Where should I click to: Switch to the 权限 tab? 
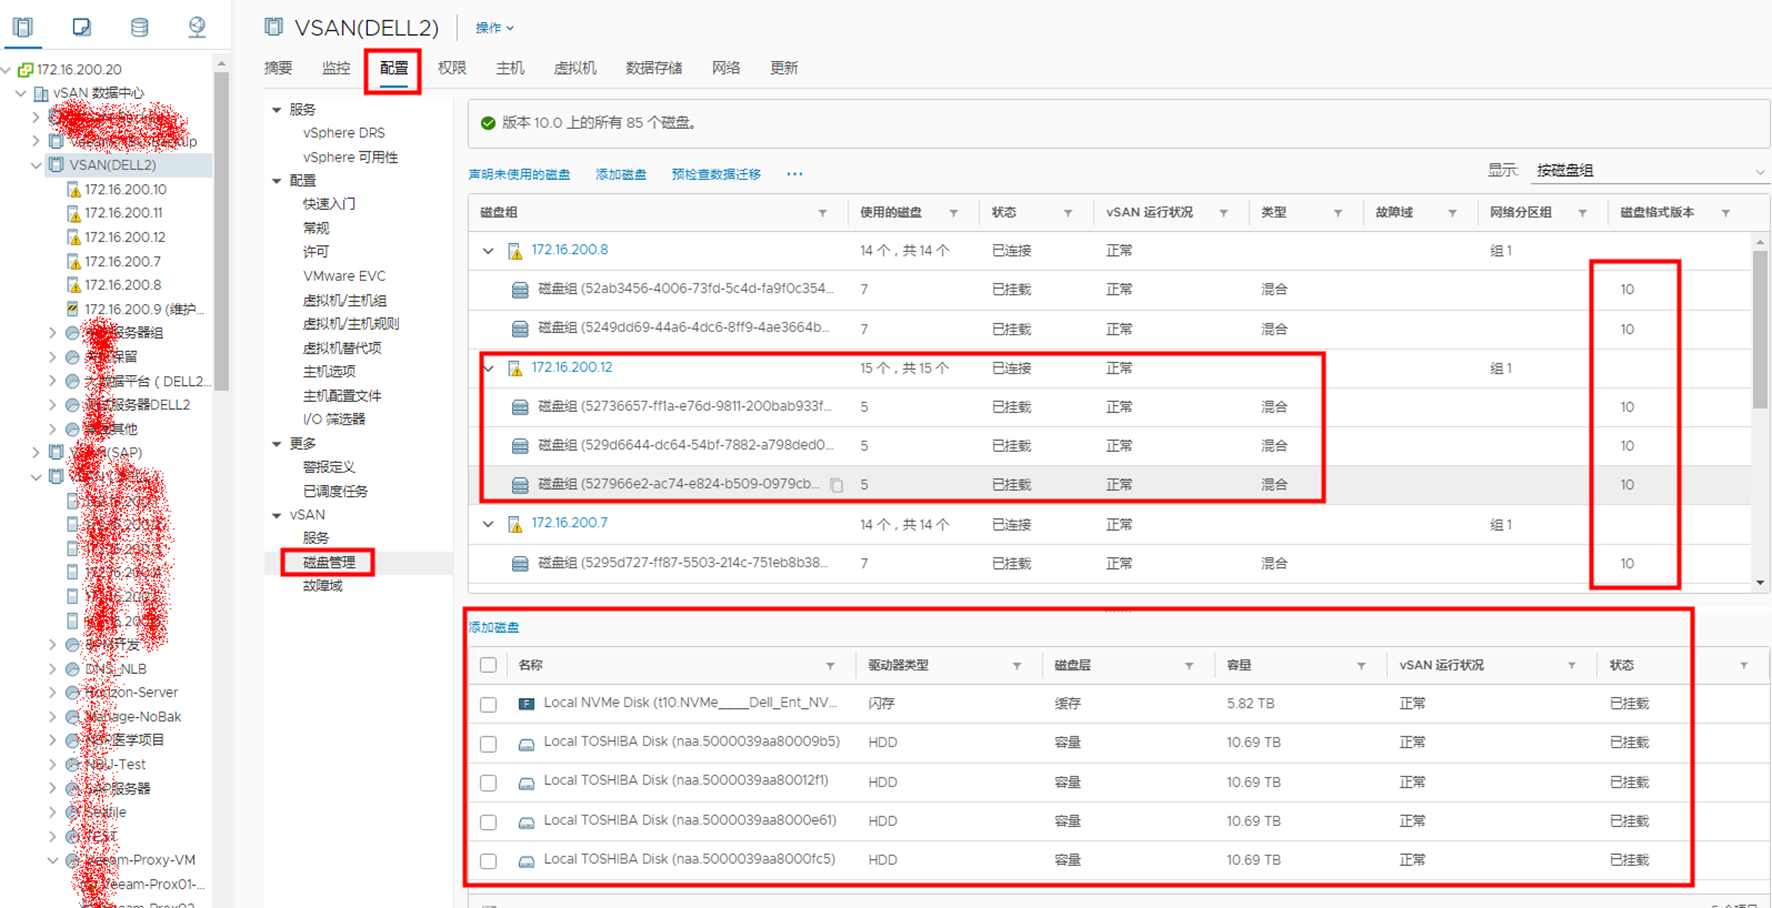452,68
